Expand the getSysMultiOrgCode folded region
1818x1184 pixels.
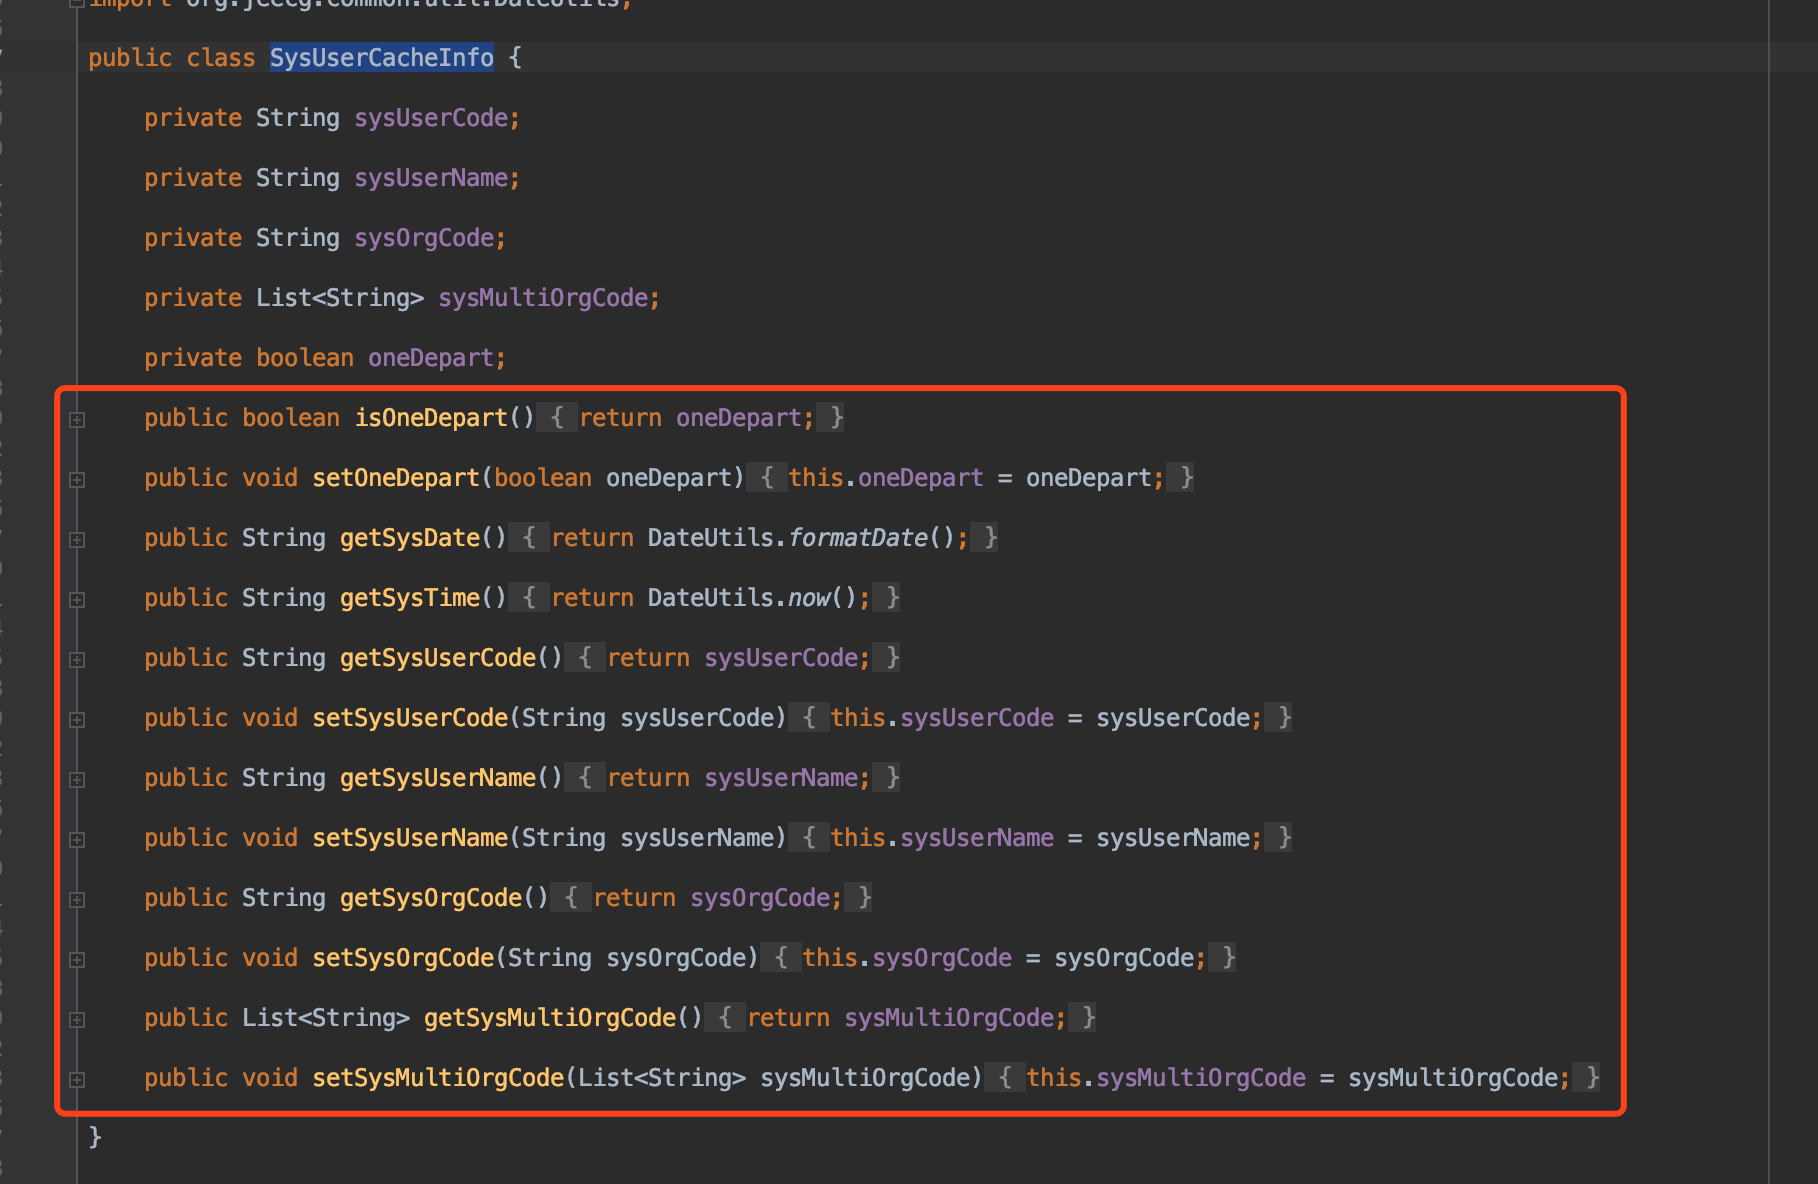77,1019
